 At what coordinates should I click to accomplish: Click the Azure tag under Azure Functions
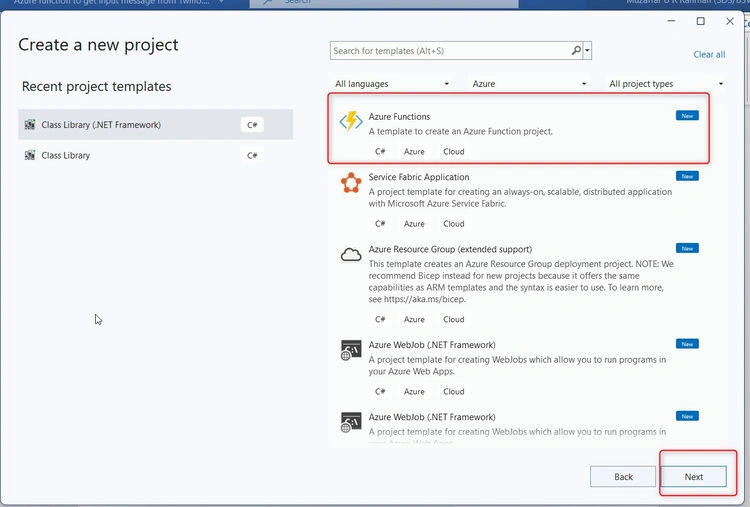[x=414, y=152]
